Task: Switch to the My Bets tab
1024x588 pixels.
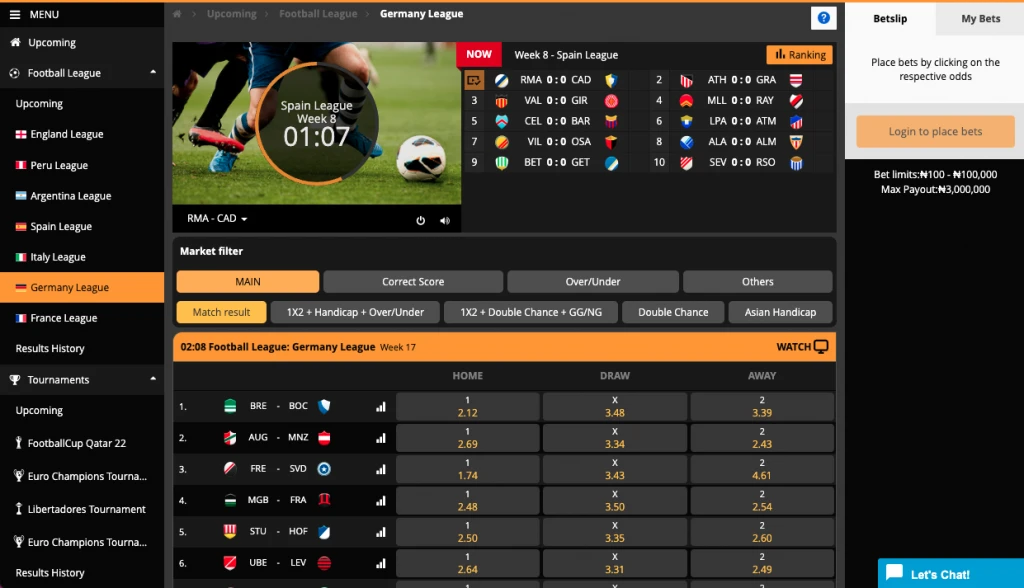Action: pyautogui.click(x=980, y=18)
